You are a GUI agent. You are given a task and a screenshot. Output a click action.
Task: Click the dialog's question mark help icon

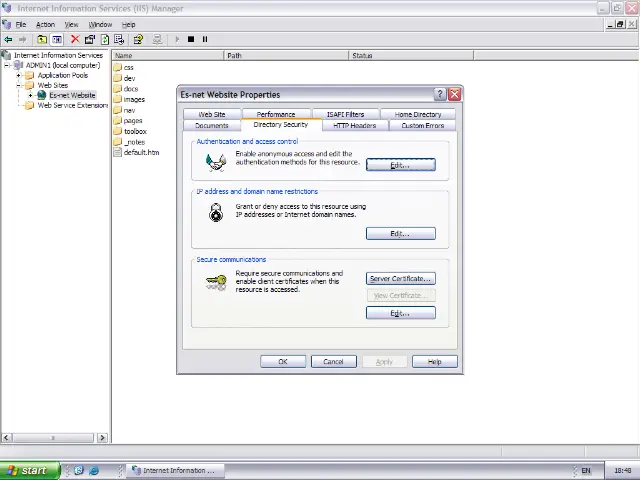coord(440,94)
